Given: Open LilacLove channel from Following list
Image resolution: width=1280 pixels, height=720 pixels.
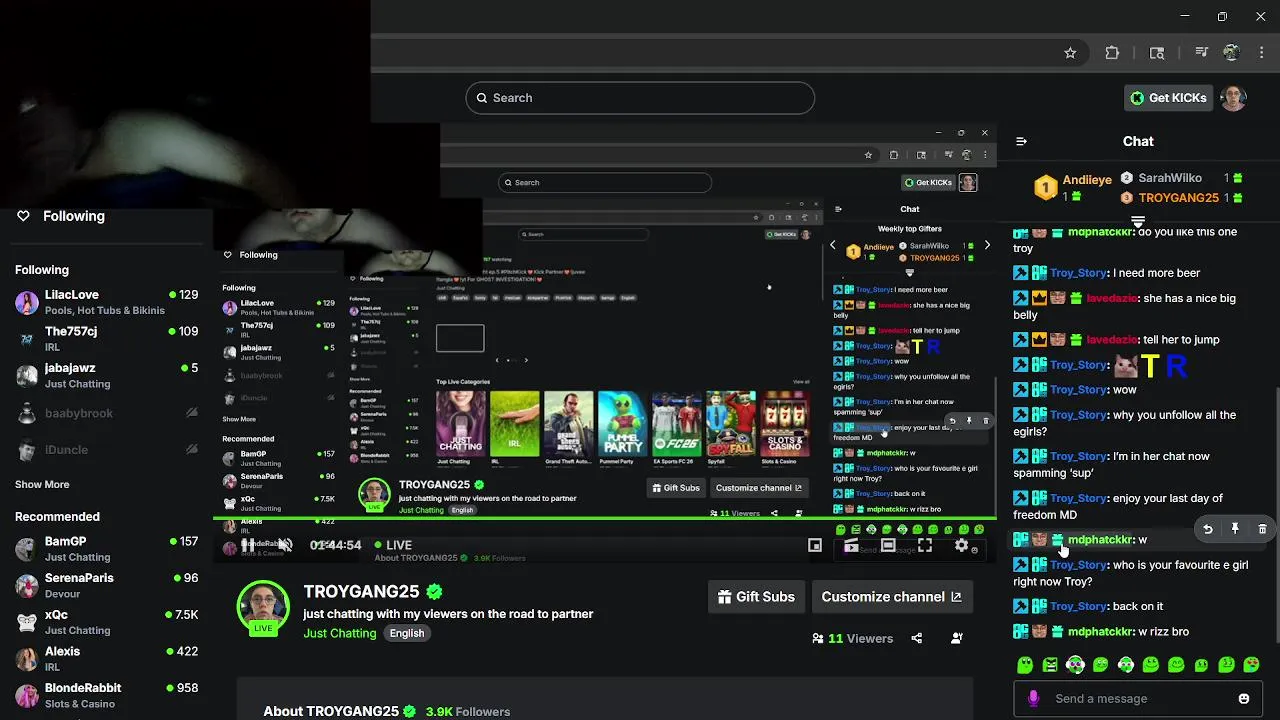Looking at the screenshot, I should coord(106,302).
